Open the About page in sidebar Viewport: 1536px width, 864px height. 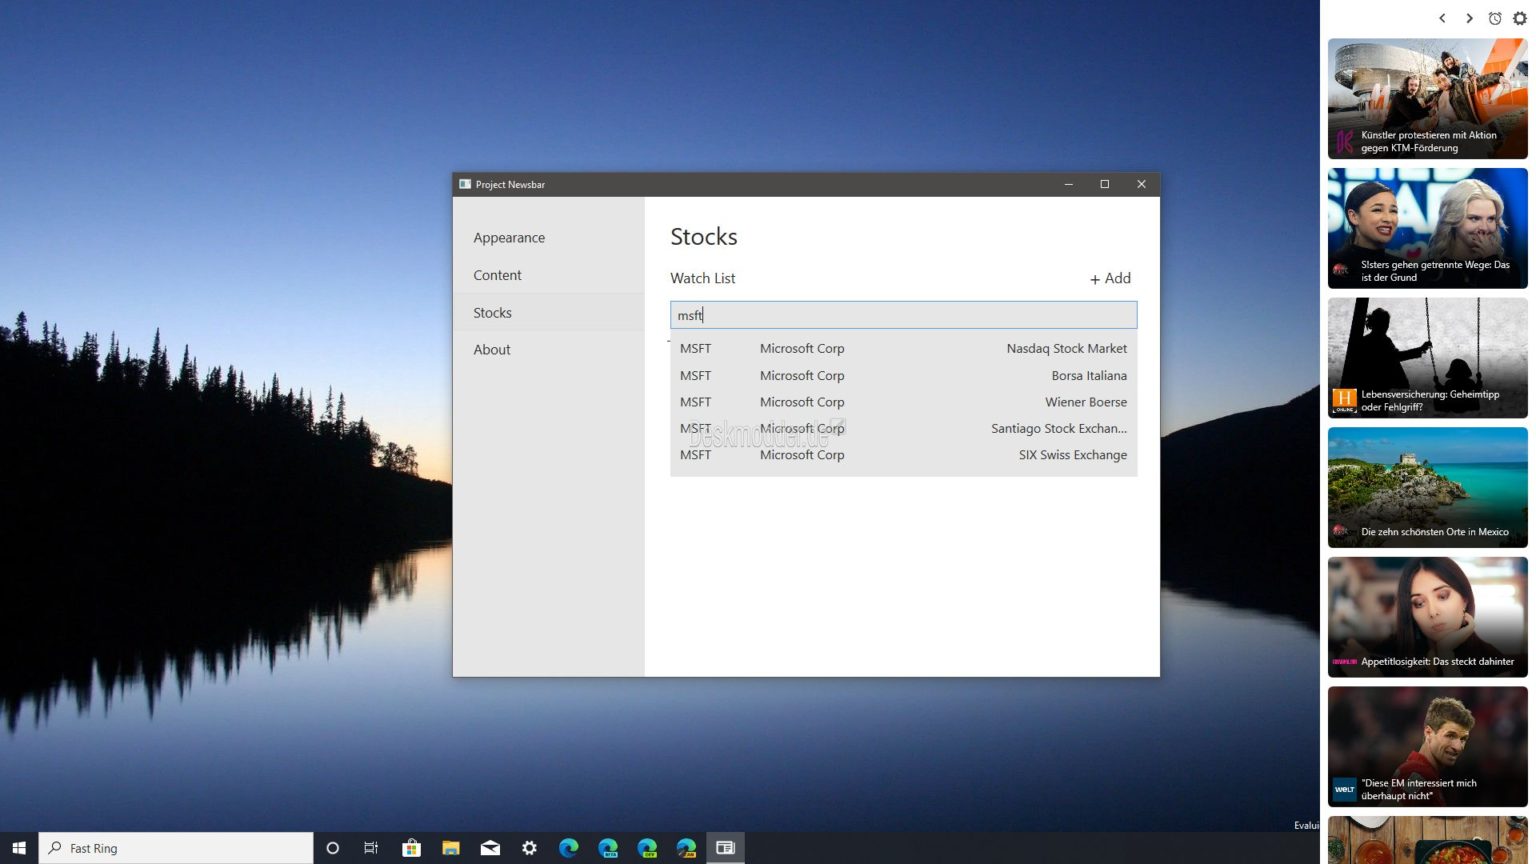491,350
